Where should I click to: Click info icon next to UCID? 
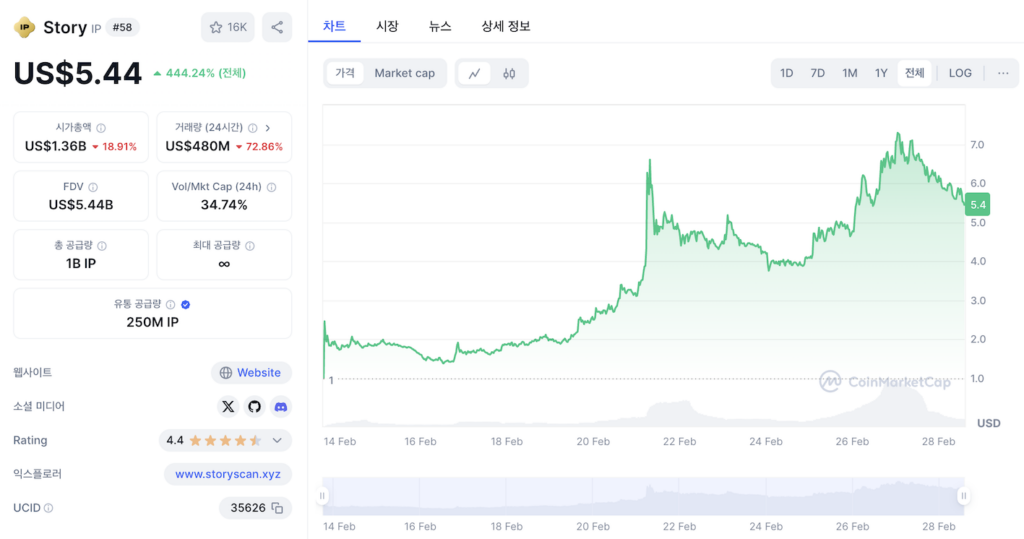pos(49,508)
